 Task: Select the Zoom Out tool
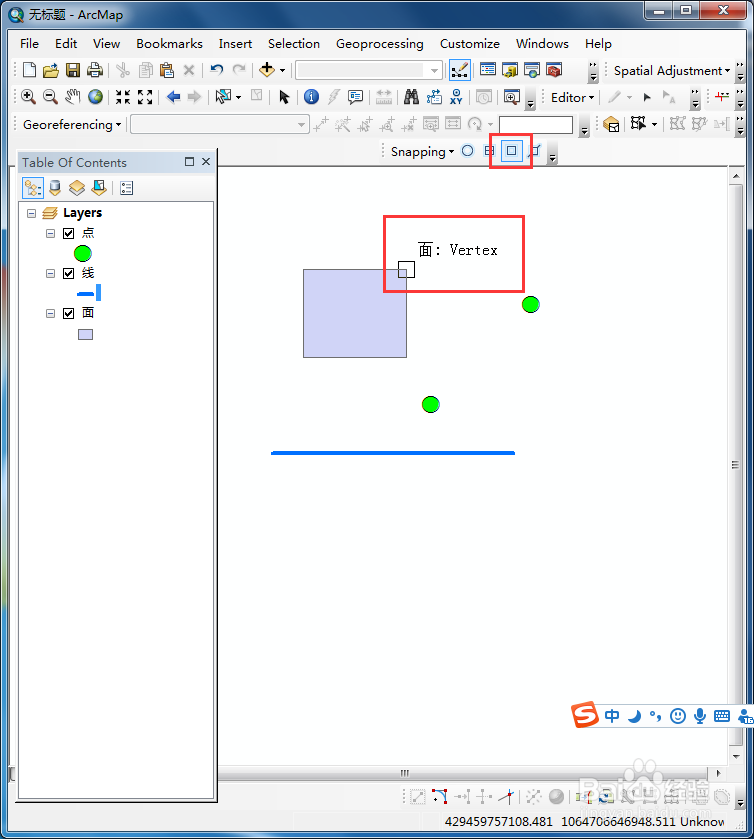click(x=50, y=97)
